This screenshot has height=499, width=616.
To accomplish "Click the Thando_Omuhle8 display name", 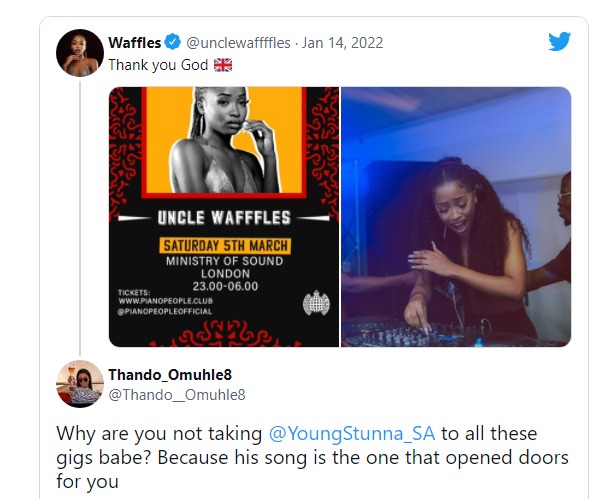I will click(170, 375).
